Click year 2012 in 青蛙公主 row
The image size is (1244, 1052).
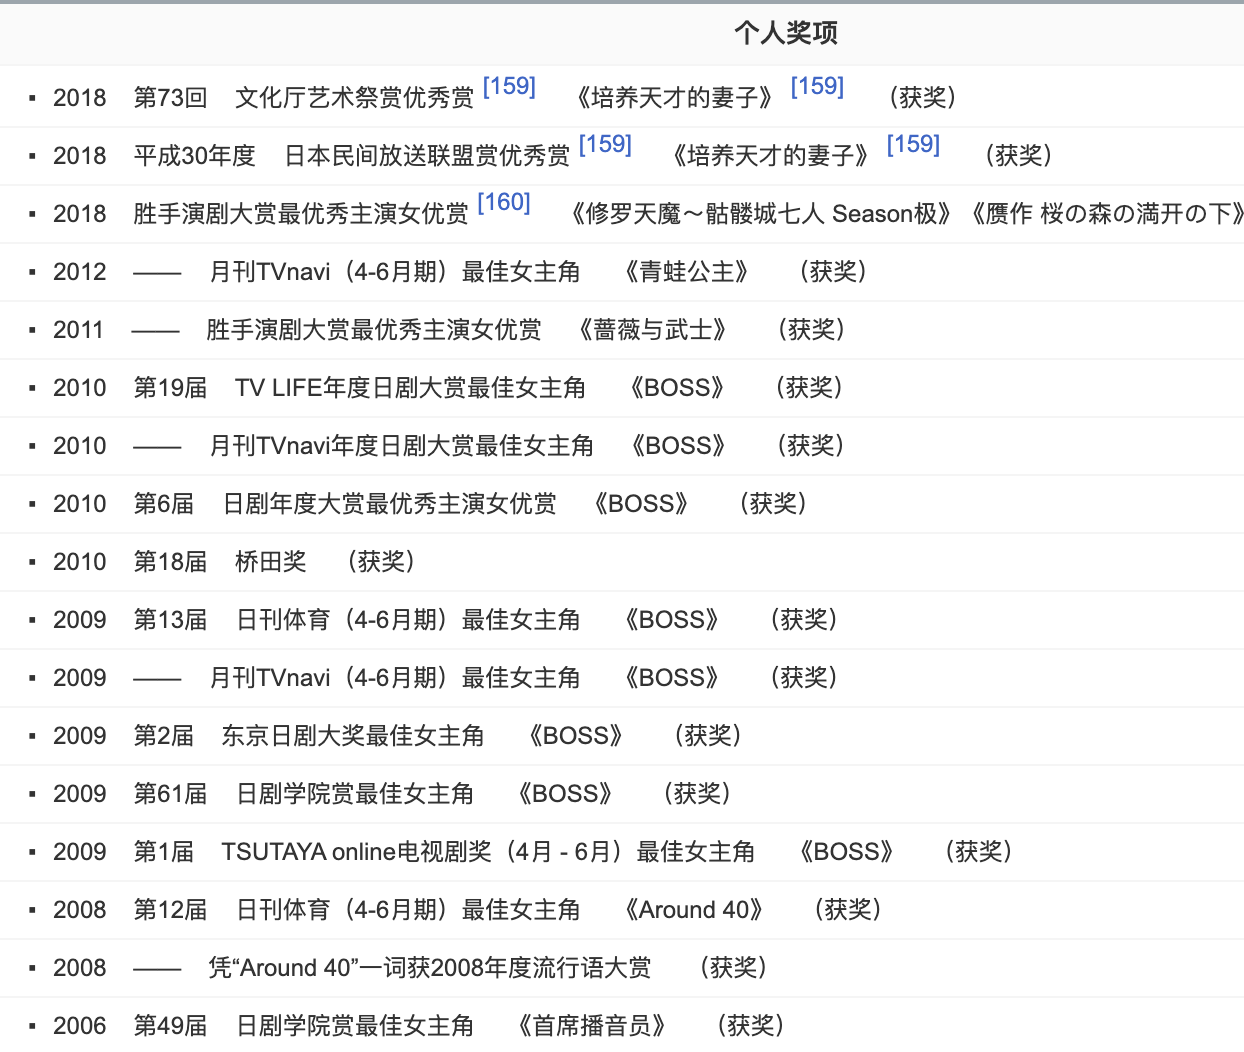(x=79, y=272)
